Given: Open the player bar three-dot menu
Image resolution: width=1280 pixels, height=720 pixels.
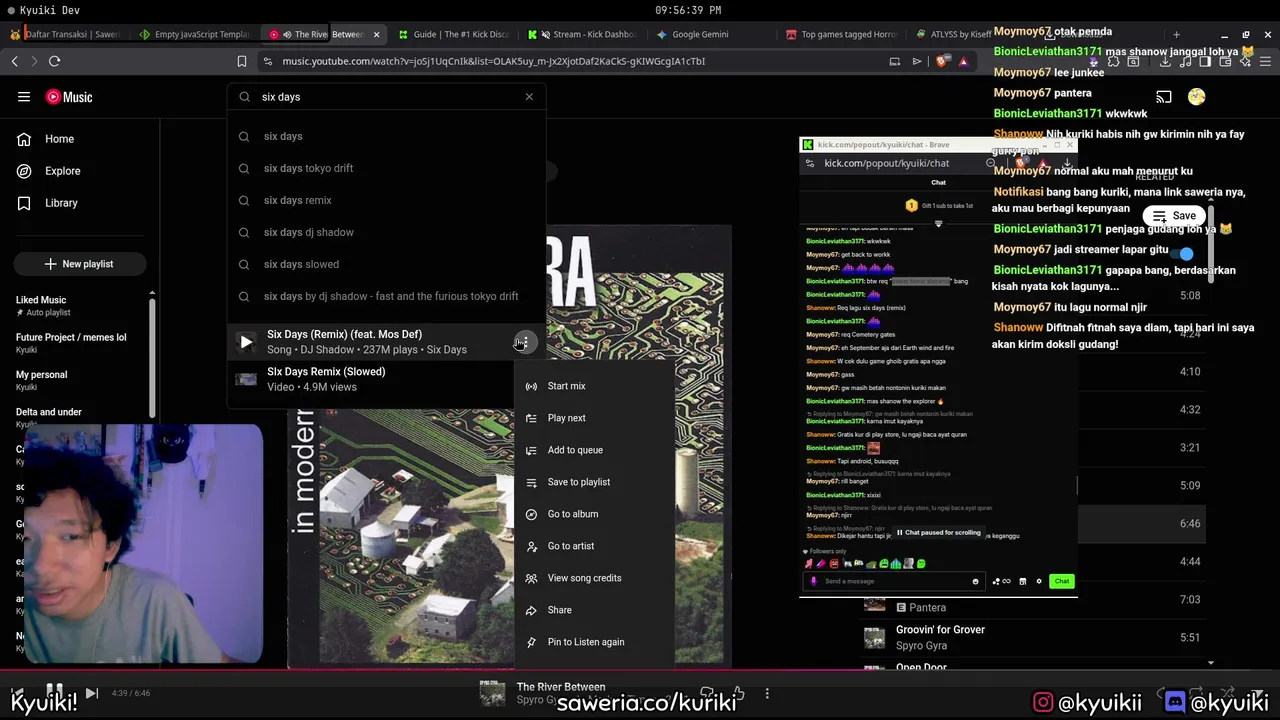Looking at the screenshot, I should (x=767, y=693).
